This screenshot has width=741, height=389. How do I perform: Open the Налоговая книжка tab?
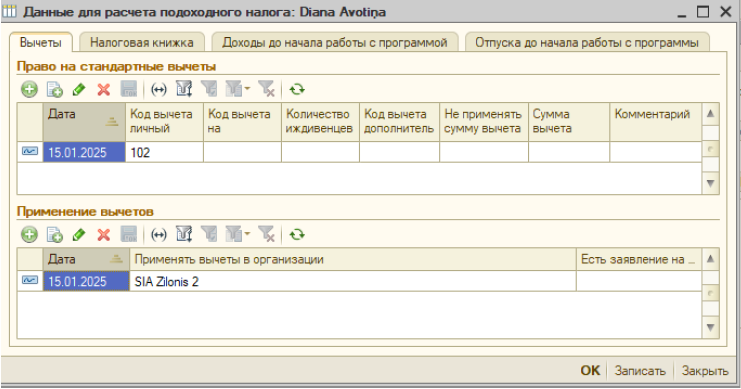point(142,43)
